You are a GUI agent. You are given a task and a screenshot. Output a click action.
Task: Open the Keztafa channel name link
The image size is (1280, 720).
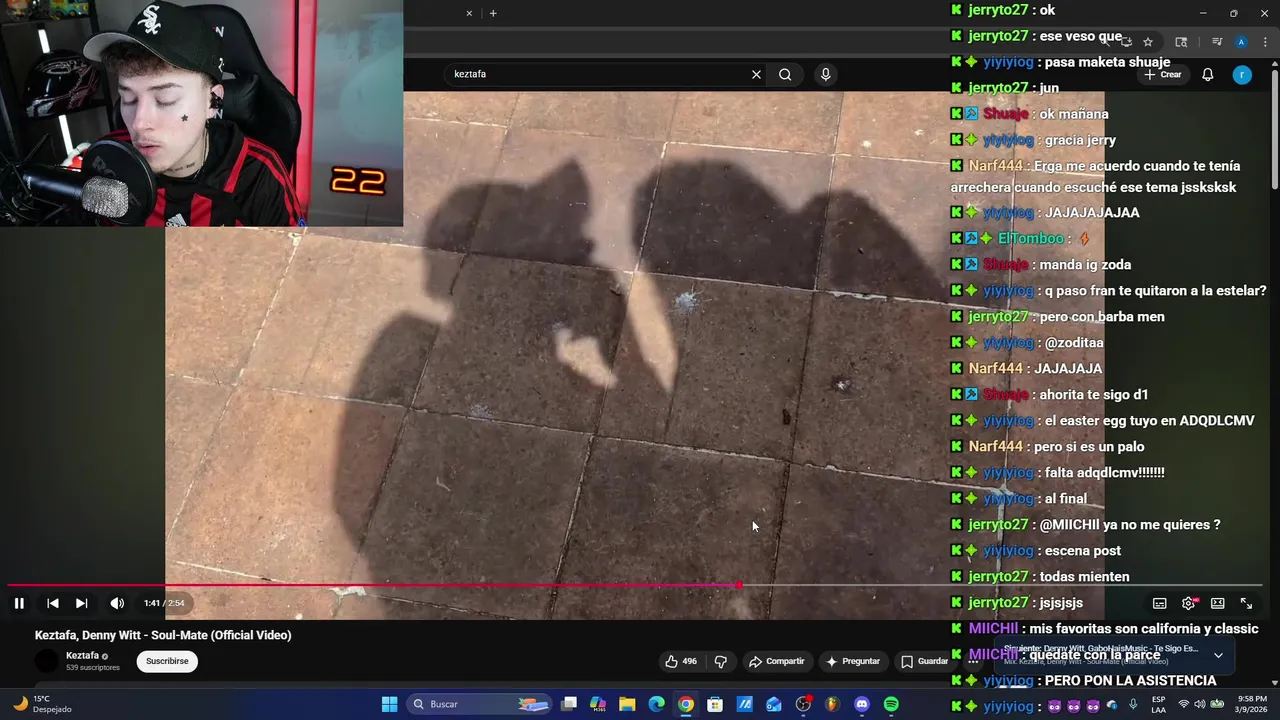point(82,656)
